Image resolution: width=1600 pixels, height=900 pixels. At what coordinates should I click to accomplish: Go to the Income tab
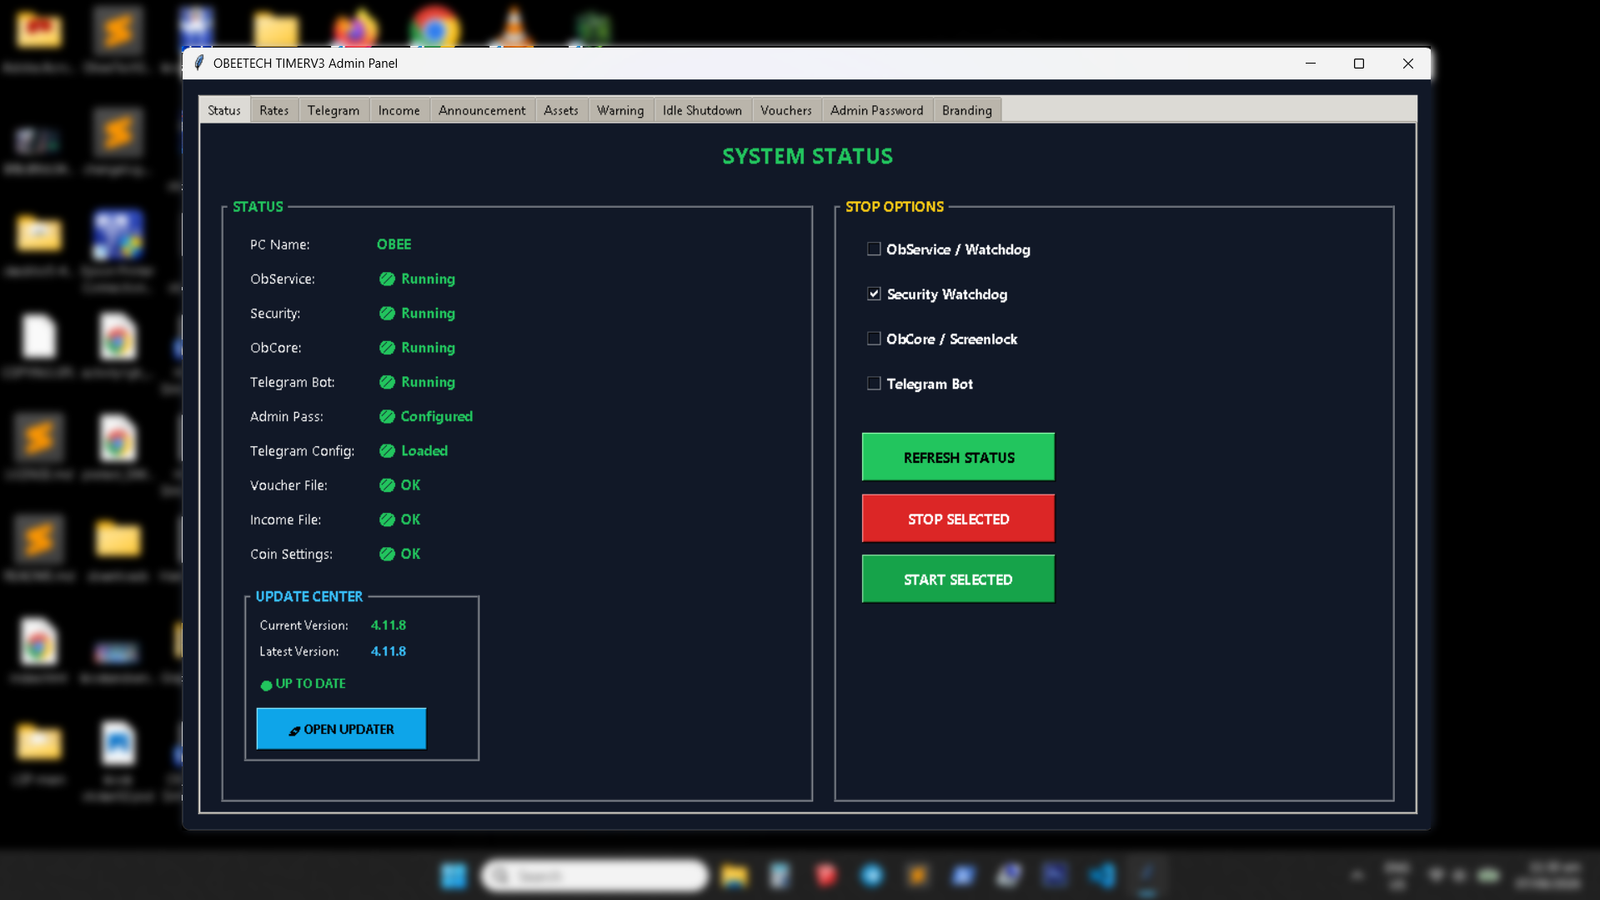tap(399, 110)
